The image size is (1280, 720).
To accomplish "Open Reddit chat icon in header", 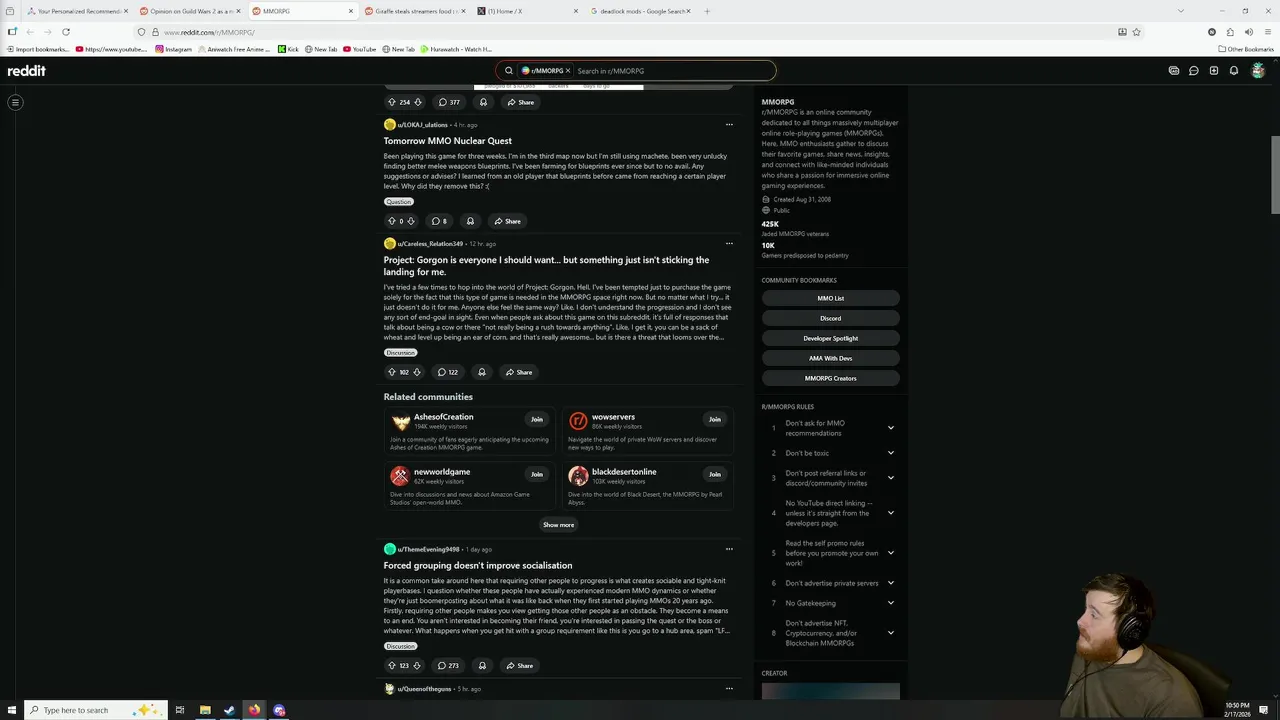I will tap(1194, 71).
